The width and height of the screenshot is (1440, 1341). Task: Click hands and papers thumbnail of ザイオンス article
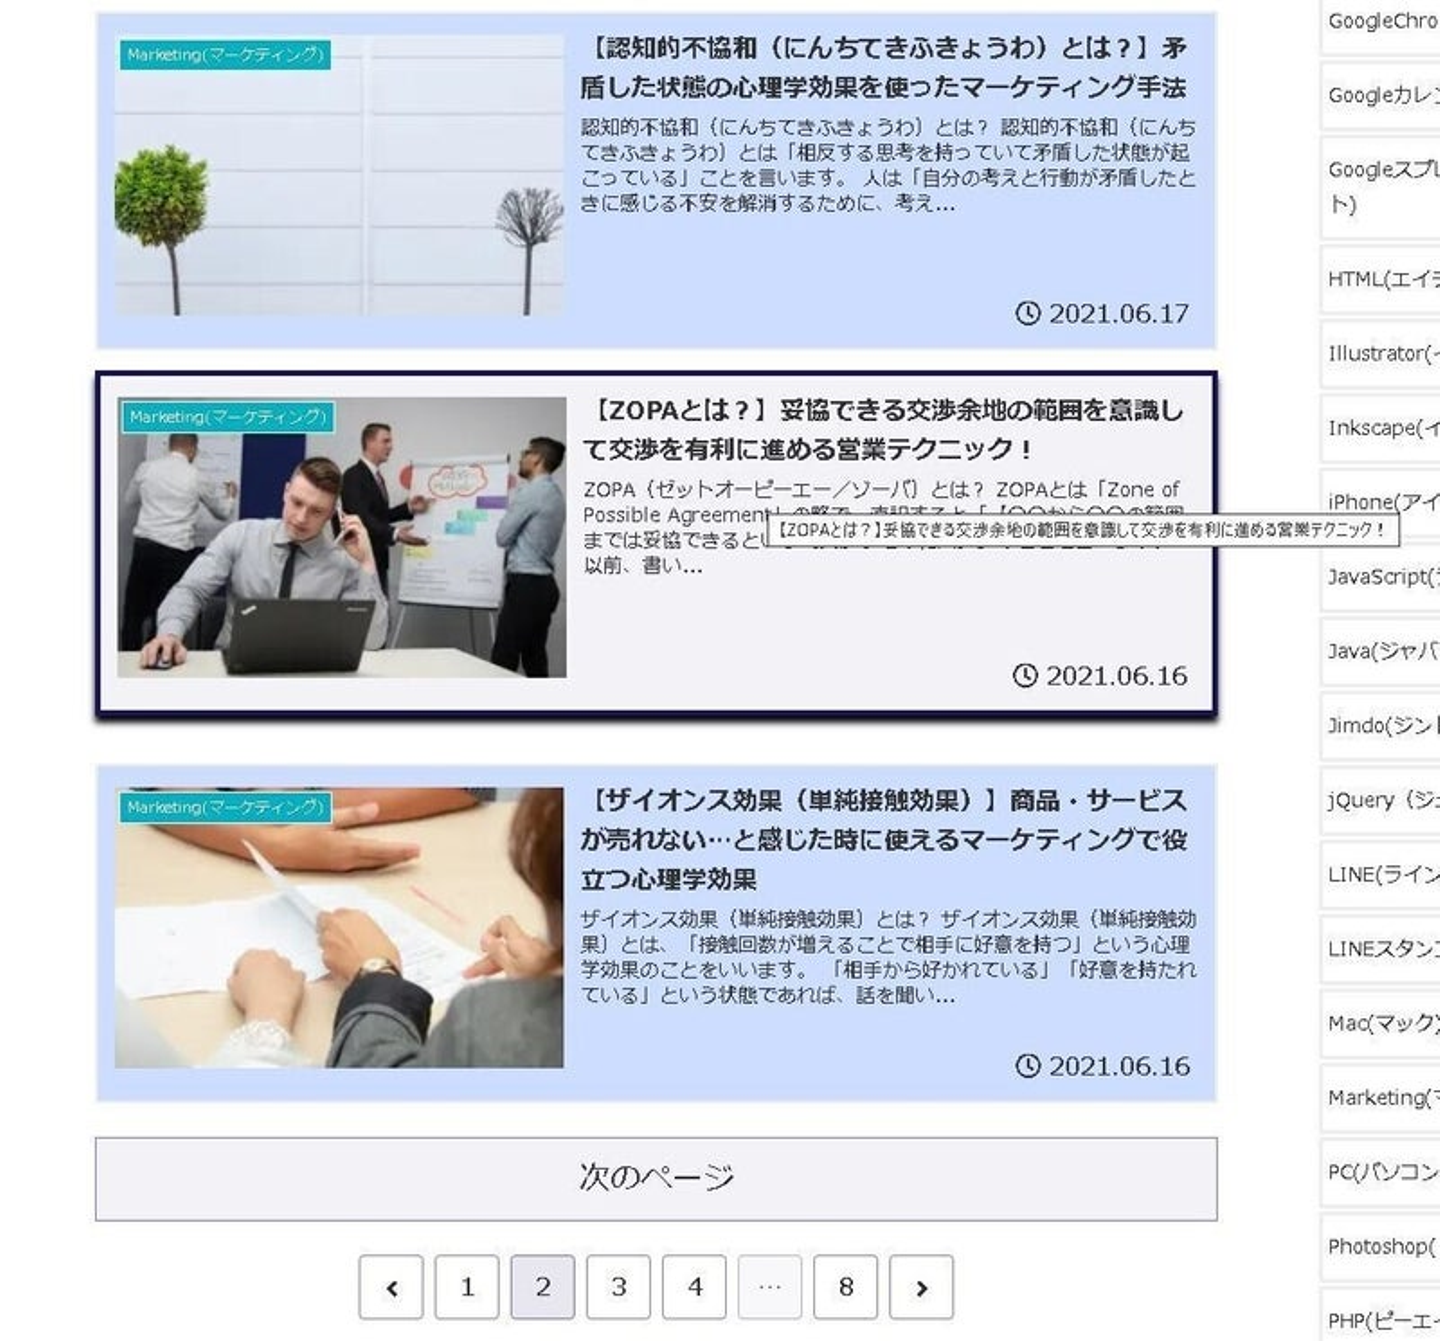click(x=339, y=927)
